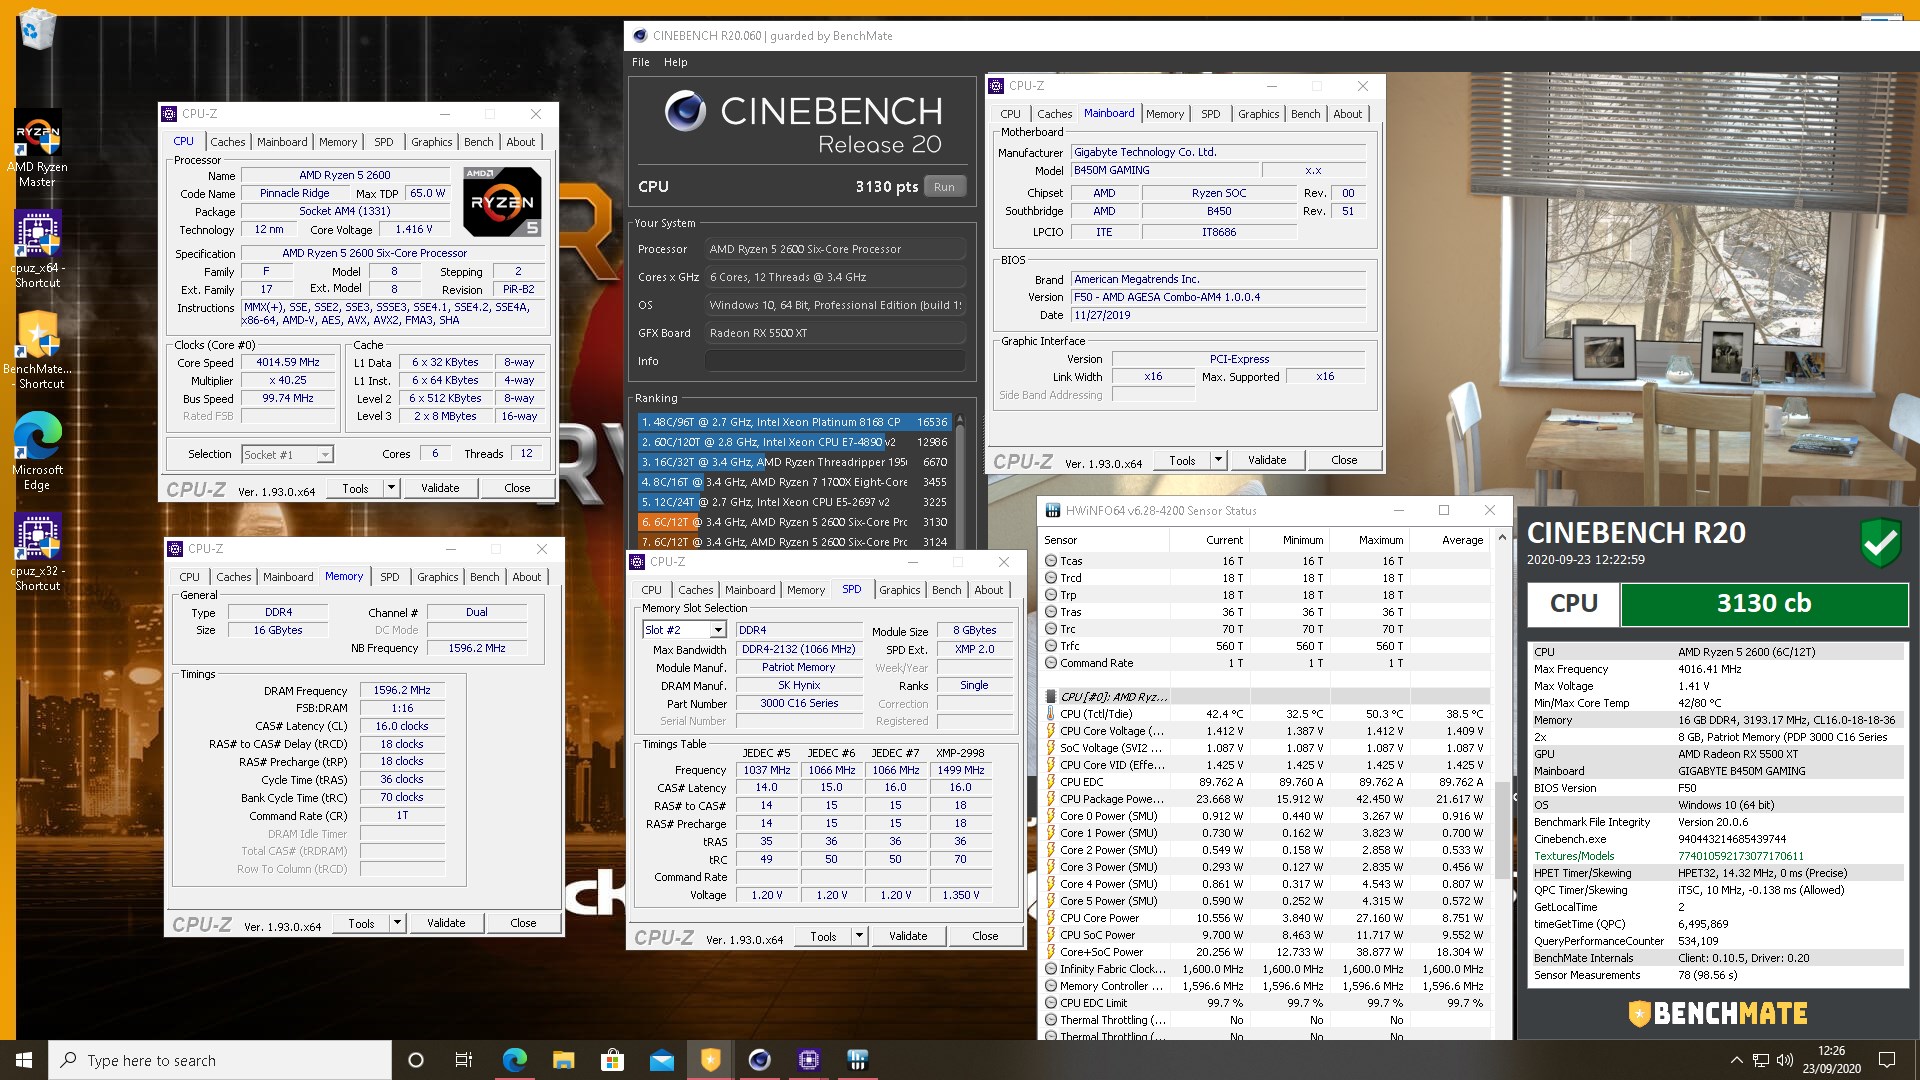The image size is (1920, 1080).
Task: Select HWiNFO icon in the taskbar
Action: coord(857,1060)
